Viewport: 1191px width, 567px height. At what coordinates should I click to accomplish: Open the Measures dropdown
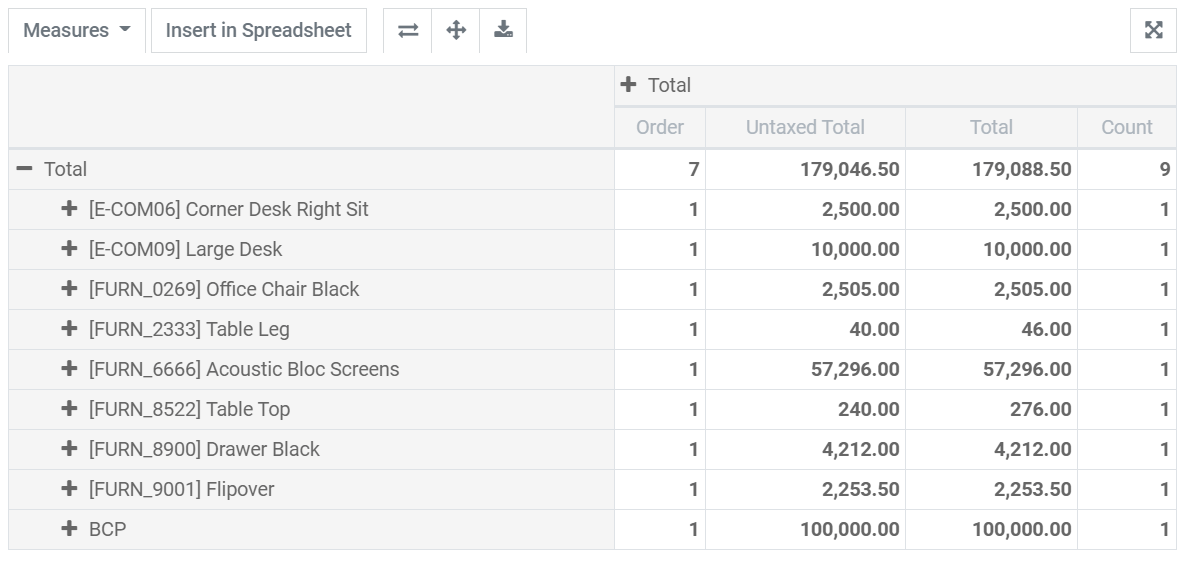tap(77, 30)
